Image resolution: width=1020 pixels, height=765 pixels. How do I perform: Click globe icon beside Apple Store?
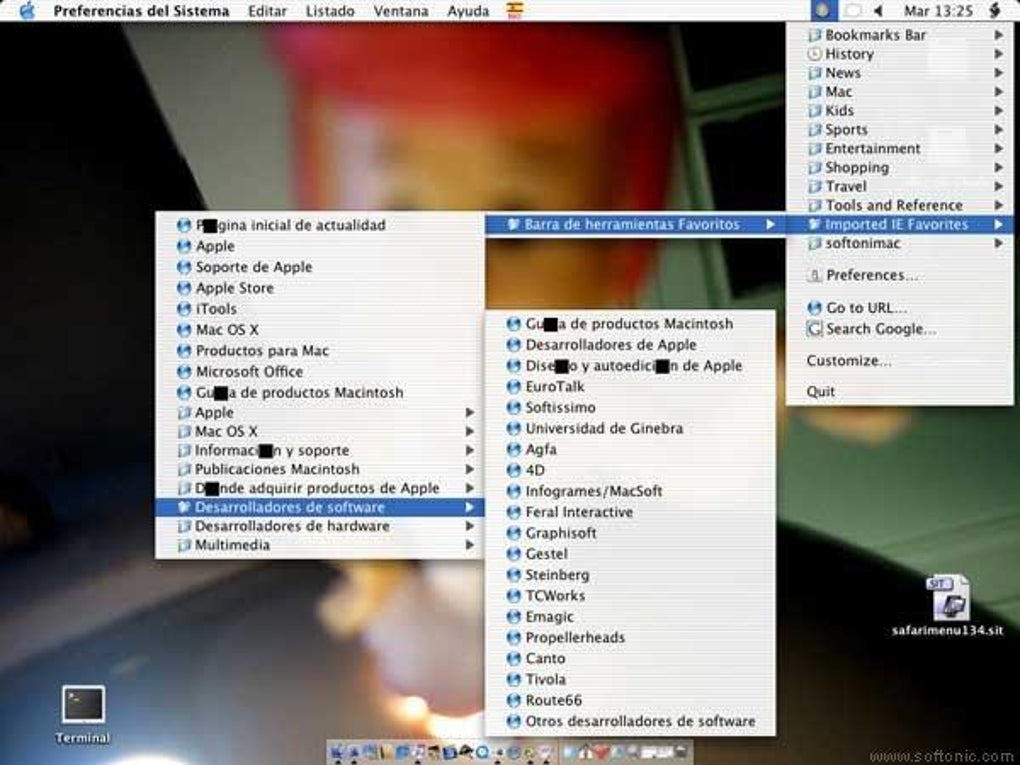click(x=184, y=288)
